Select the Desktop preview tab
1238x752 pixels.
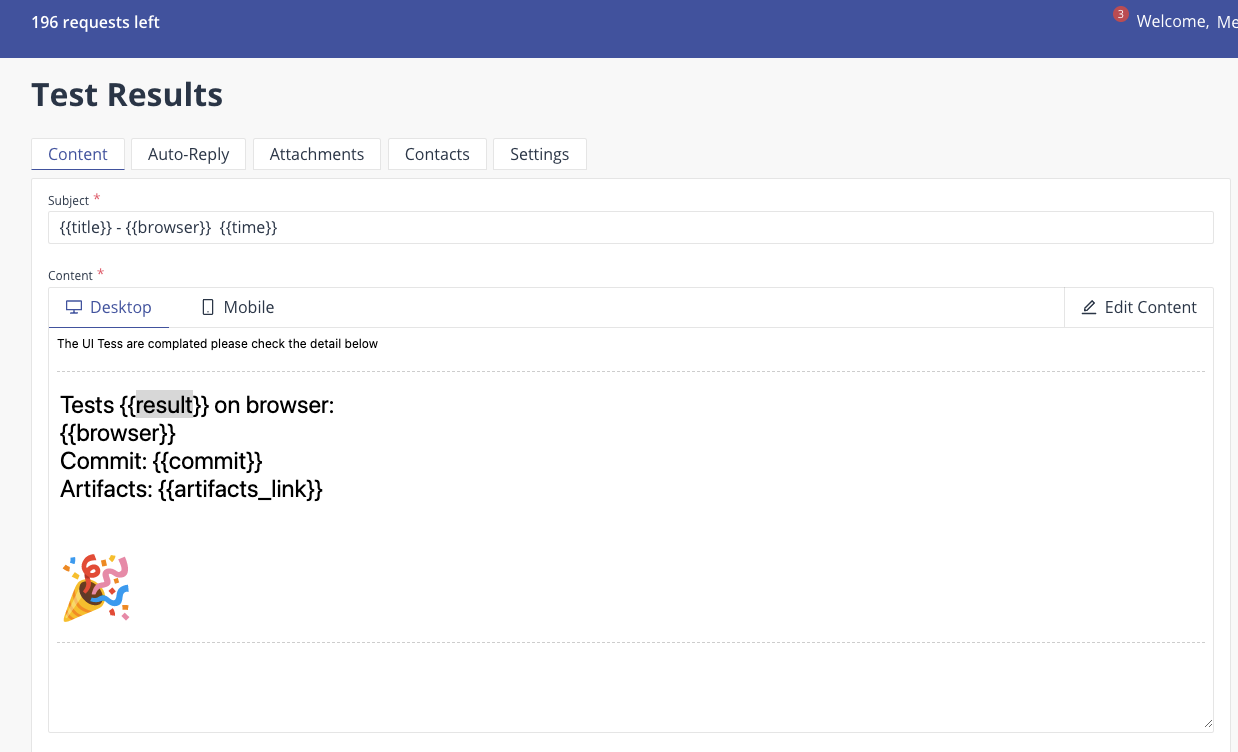click(x=109, y=307)
